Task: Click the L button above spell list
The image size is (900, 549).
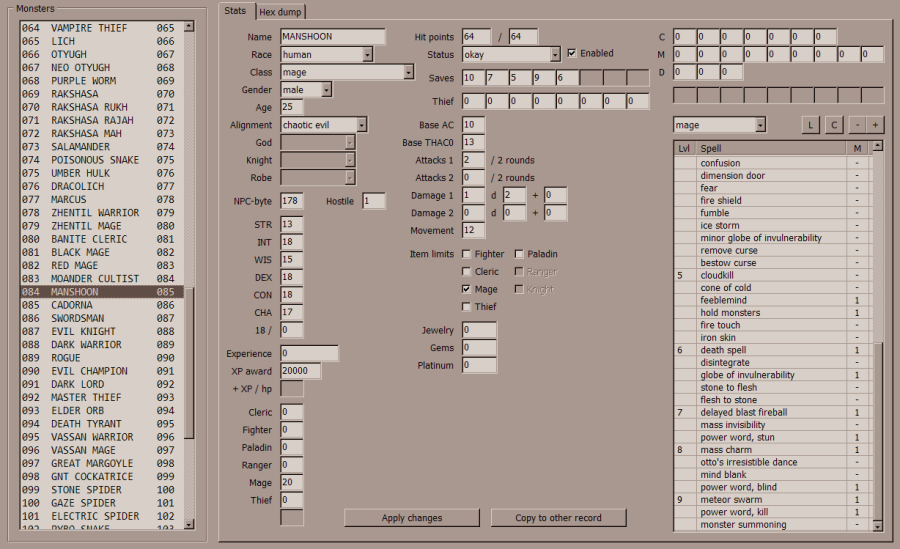Action: (811, 125)
